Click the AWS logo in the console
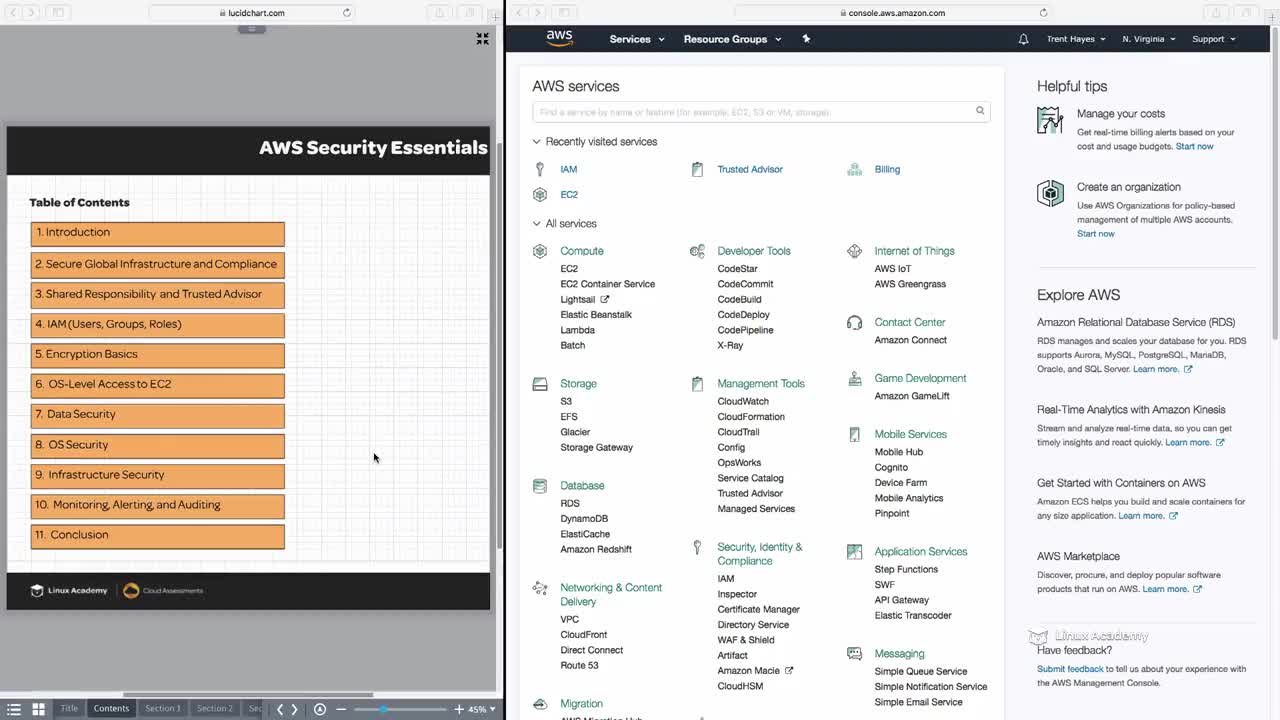 coord(559,39)
